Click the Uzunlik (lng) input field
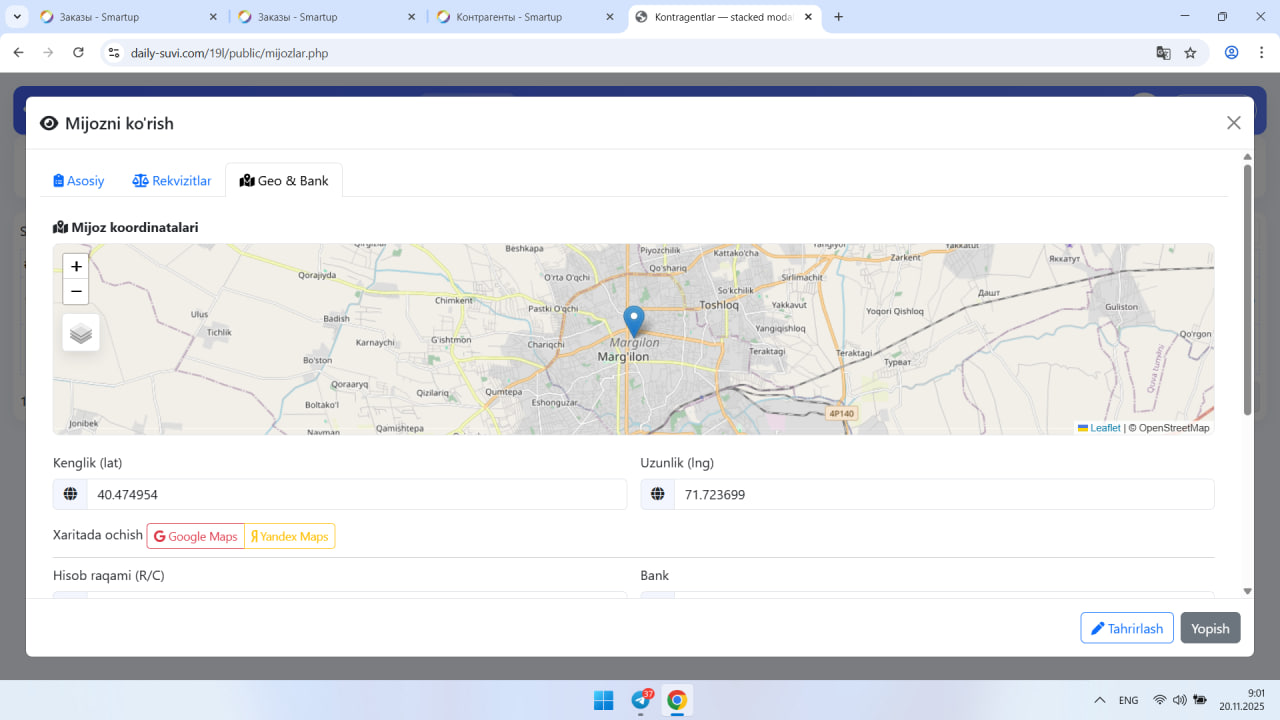 [943, 495]
